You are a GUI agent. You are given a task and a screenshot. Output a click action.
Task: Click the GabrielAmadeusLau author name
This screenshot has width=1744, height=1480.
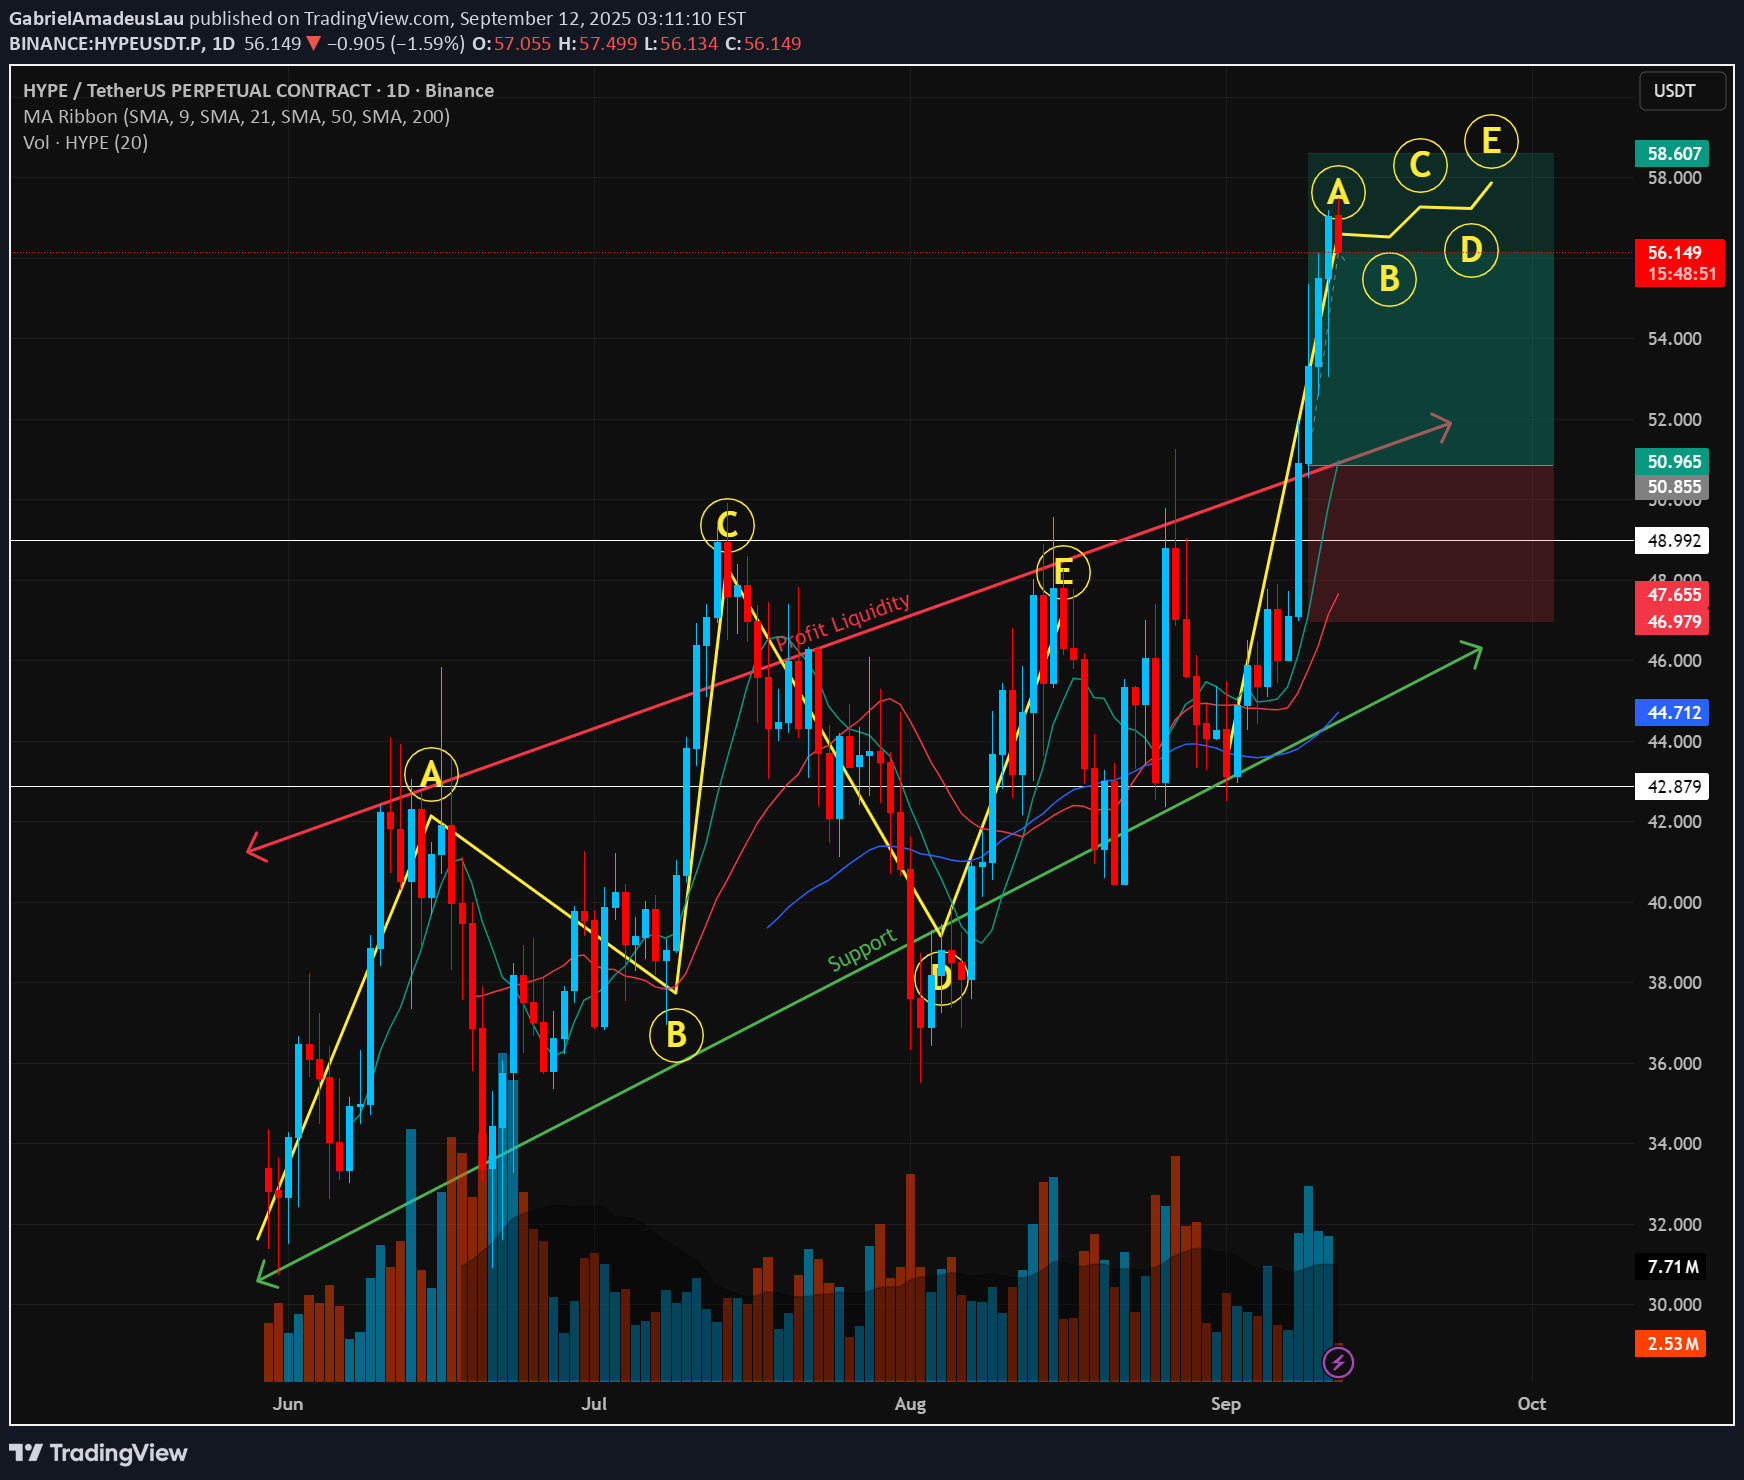coord(96,18)
